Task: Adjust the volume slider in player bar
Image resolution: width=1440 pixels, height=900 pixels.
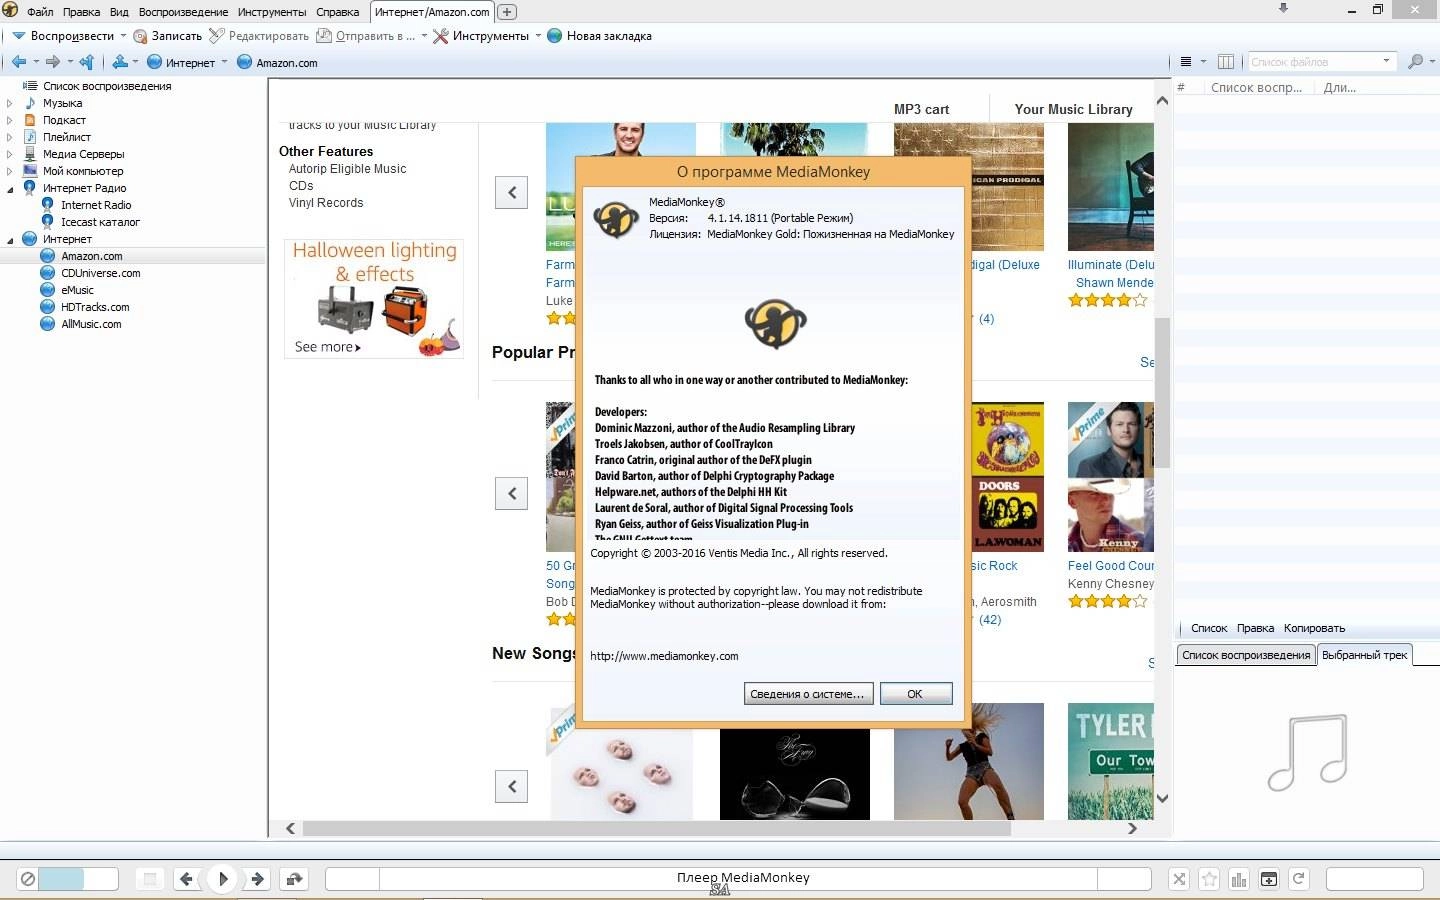Action: pyautogui.click(x=78, y=879)
